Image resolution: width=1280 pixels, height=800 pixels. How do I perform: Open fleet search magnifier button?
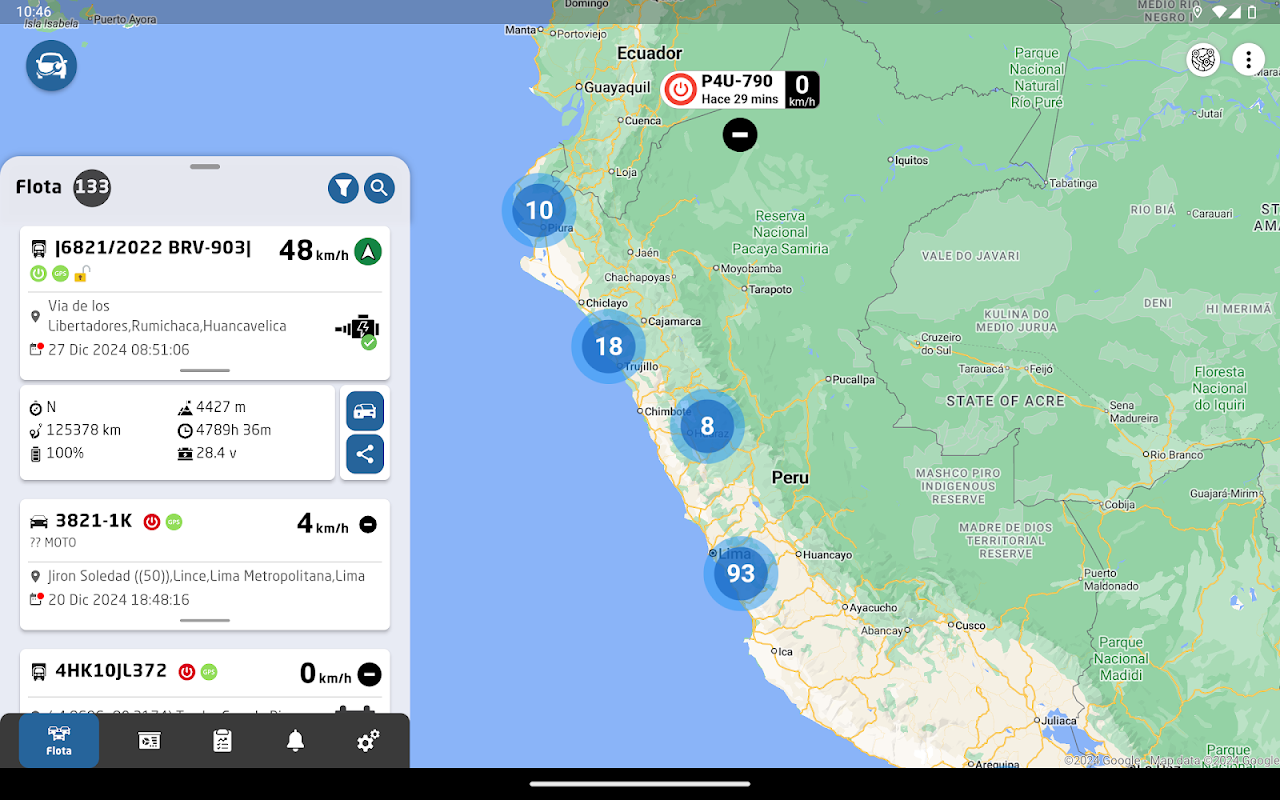[379, 188]
